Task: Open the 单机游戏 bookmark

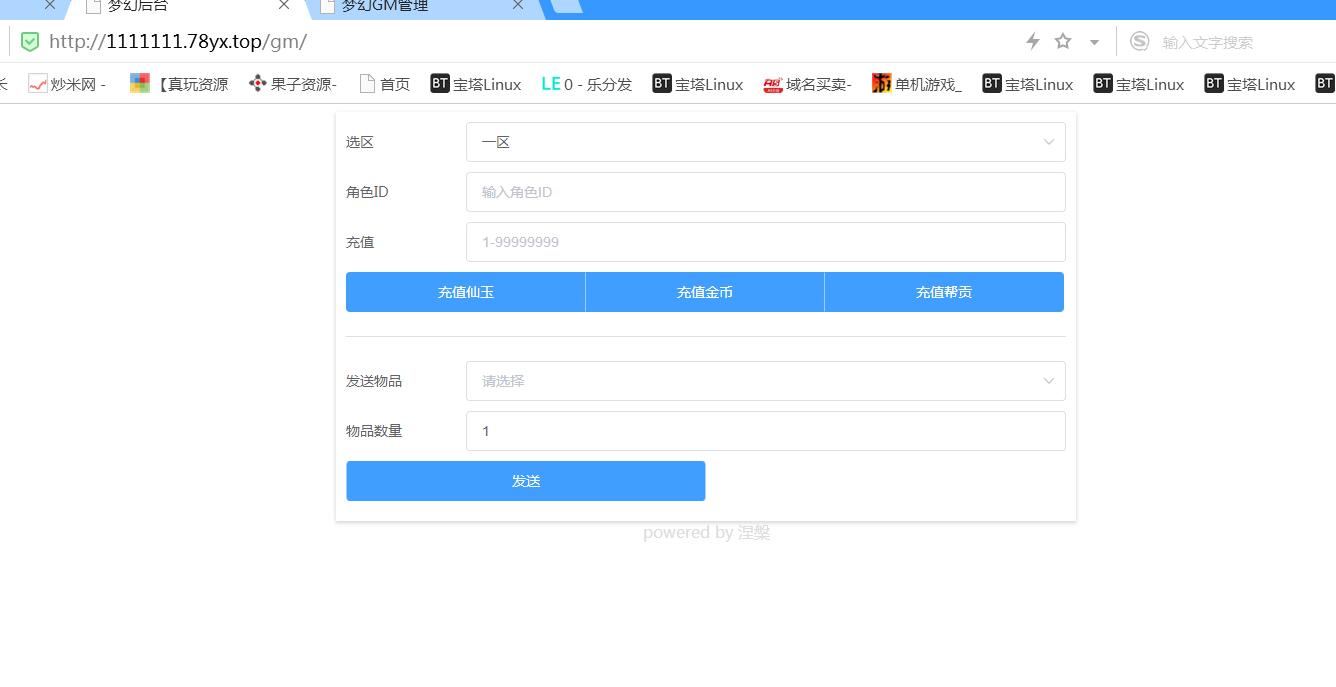Action: (x=917, y=84)
